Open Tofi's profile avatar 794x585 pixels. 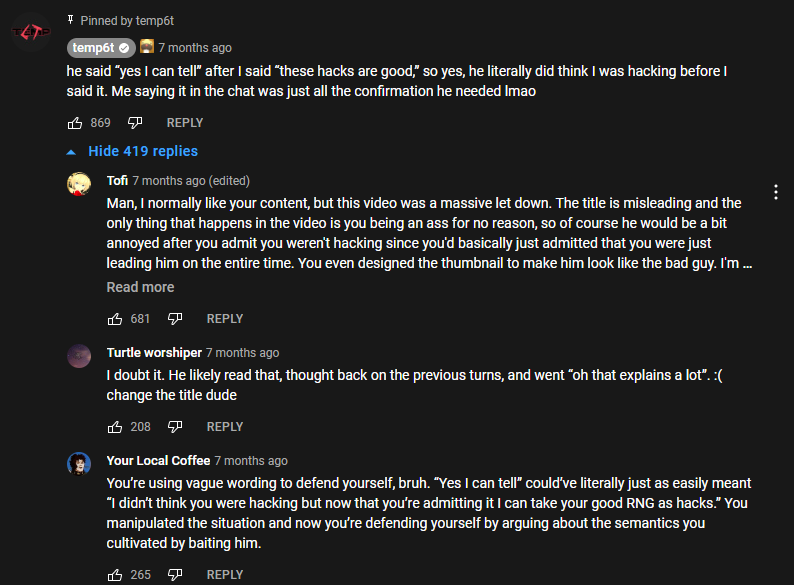coord(79,183)
